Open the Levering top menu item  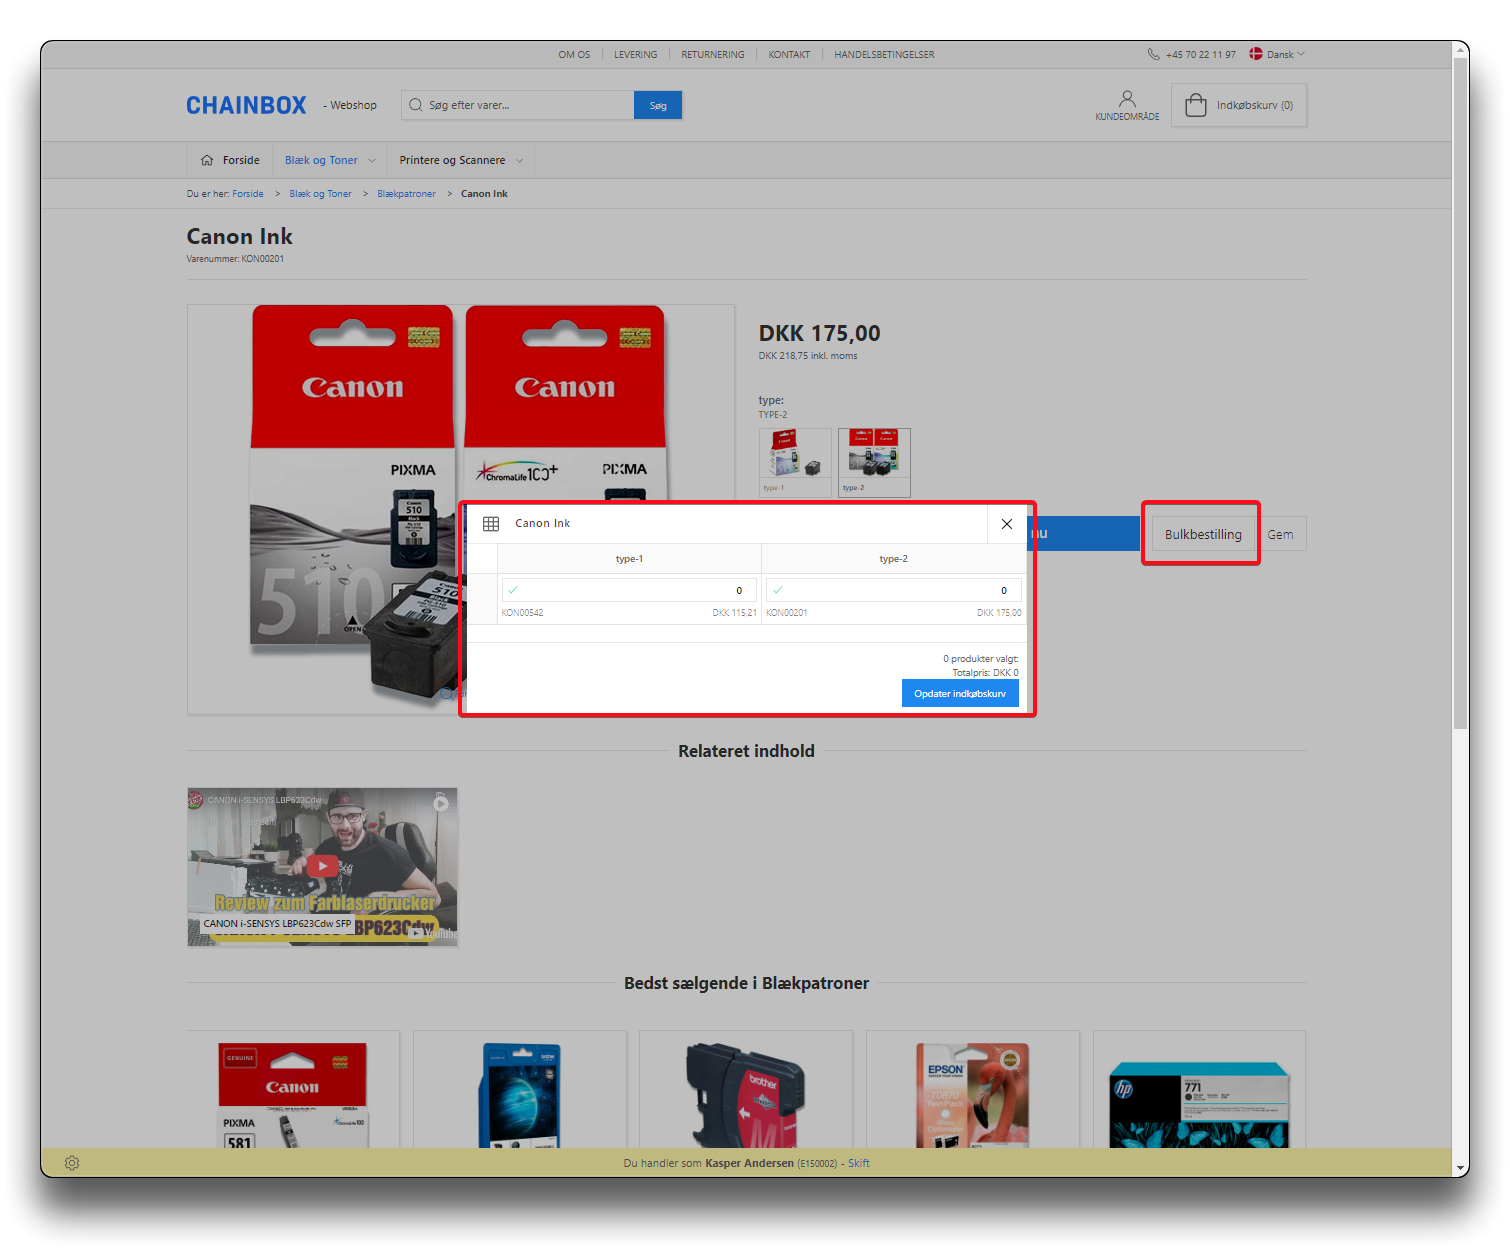(635, 55)
